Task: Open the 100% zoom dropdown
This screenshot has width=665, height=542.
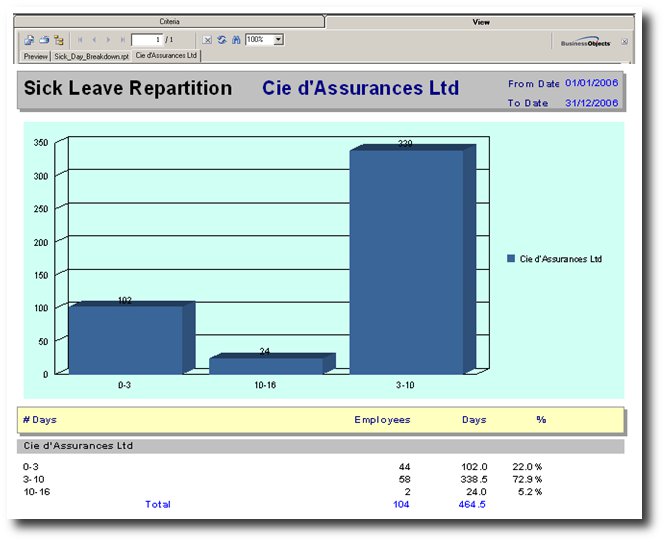Action: (x=278, y=40)
